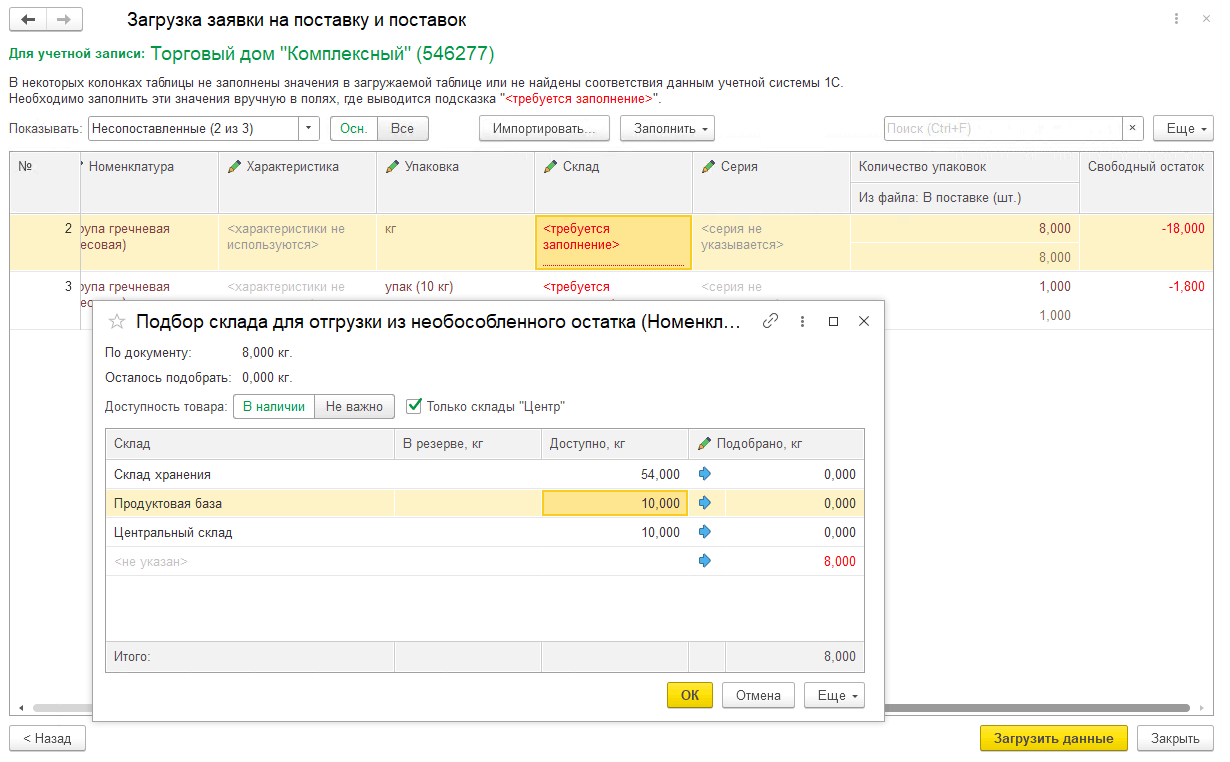Click in the Поиск search field
Viewport: 1230px width, 762px height.
click(x=1002, y=128)
